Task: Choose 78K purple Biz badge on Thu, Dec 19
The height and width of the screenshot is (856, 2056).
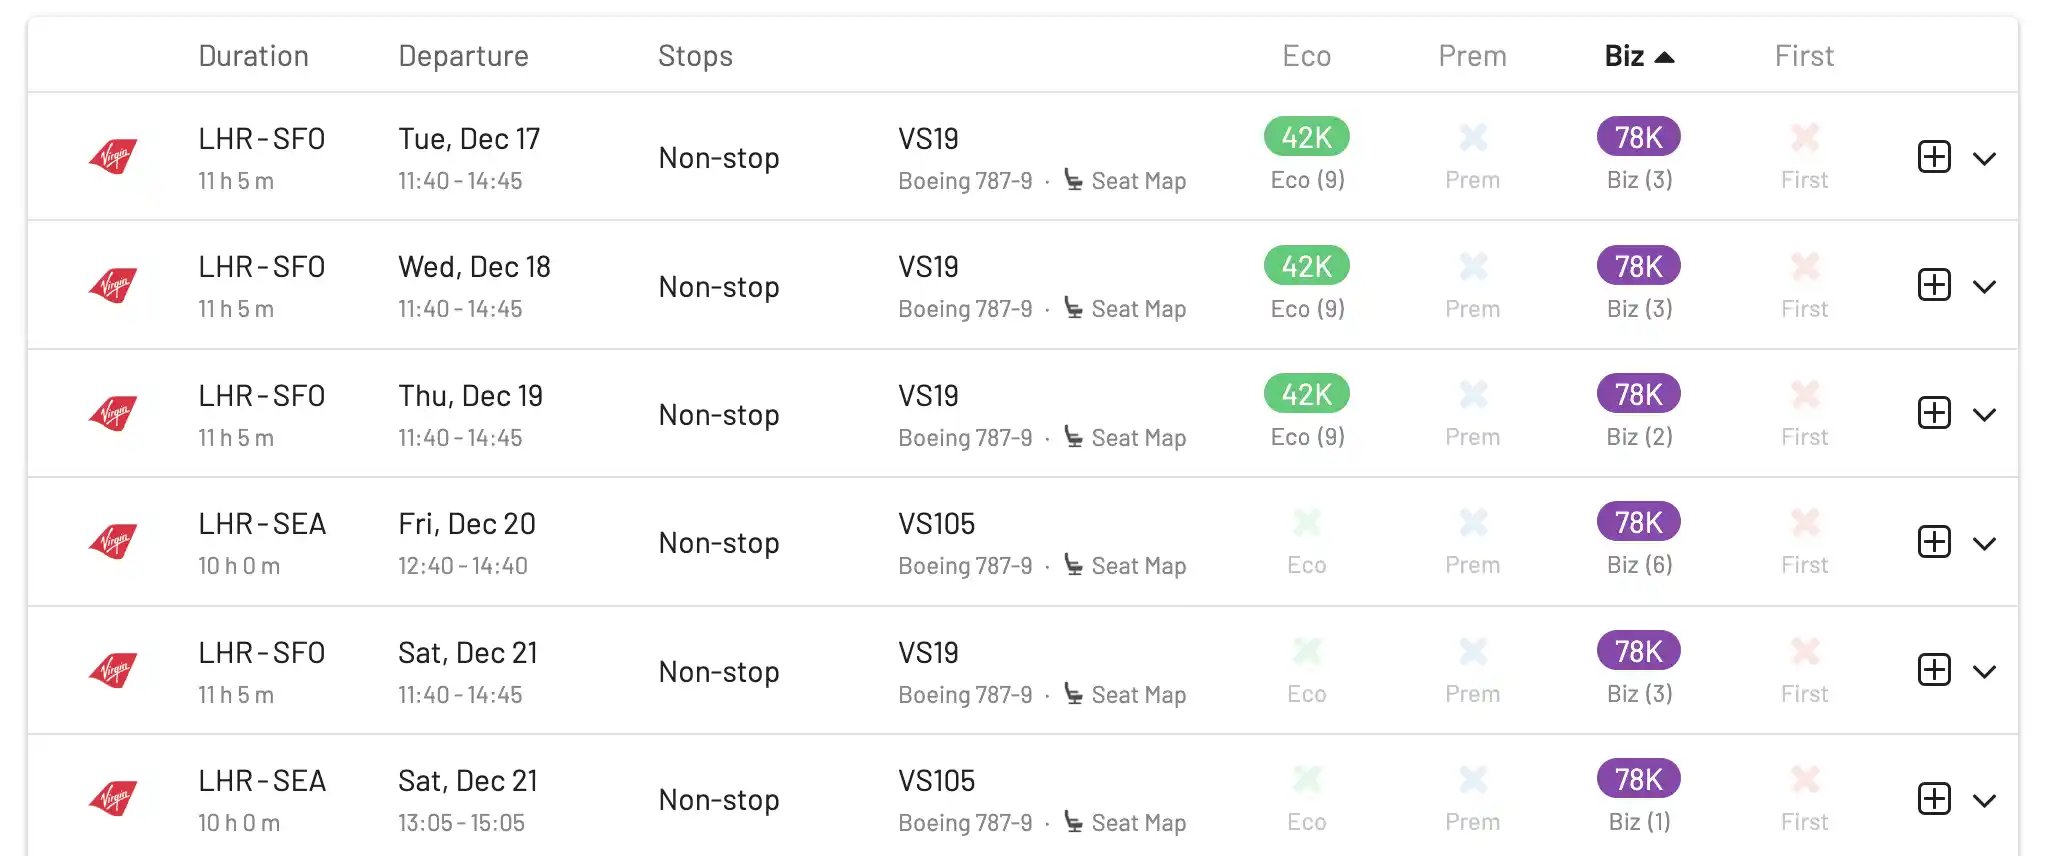Action: [x=1638, y=394]
